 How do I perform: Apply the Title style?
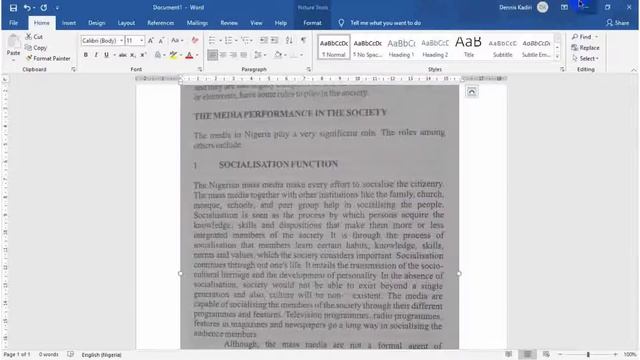point(469,47)
